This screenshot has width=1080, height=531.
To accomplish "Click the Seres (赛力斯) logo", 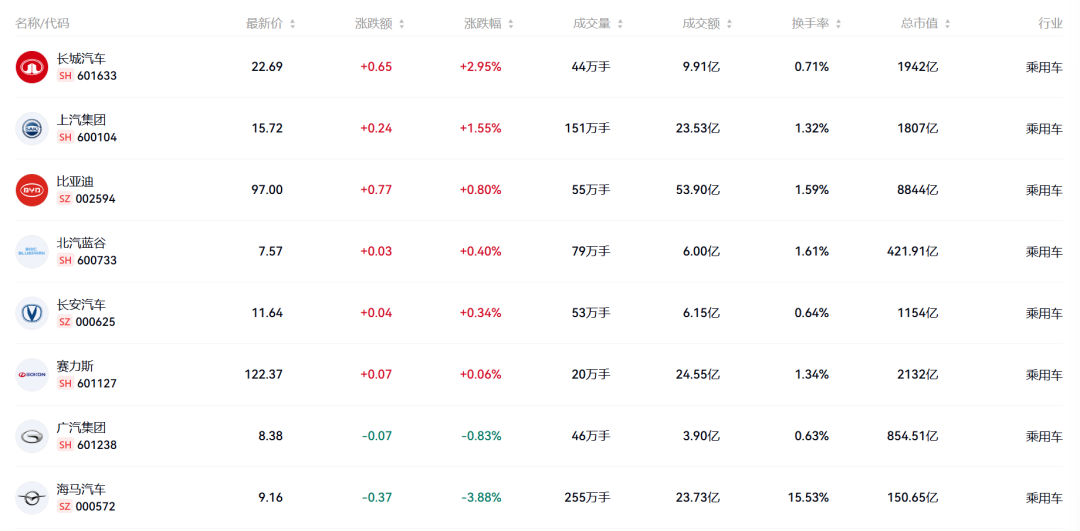I will (x=32, y=375).
